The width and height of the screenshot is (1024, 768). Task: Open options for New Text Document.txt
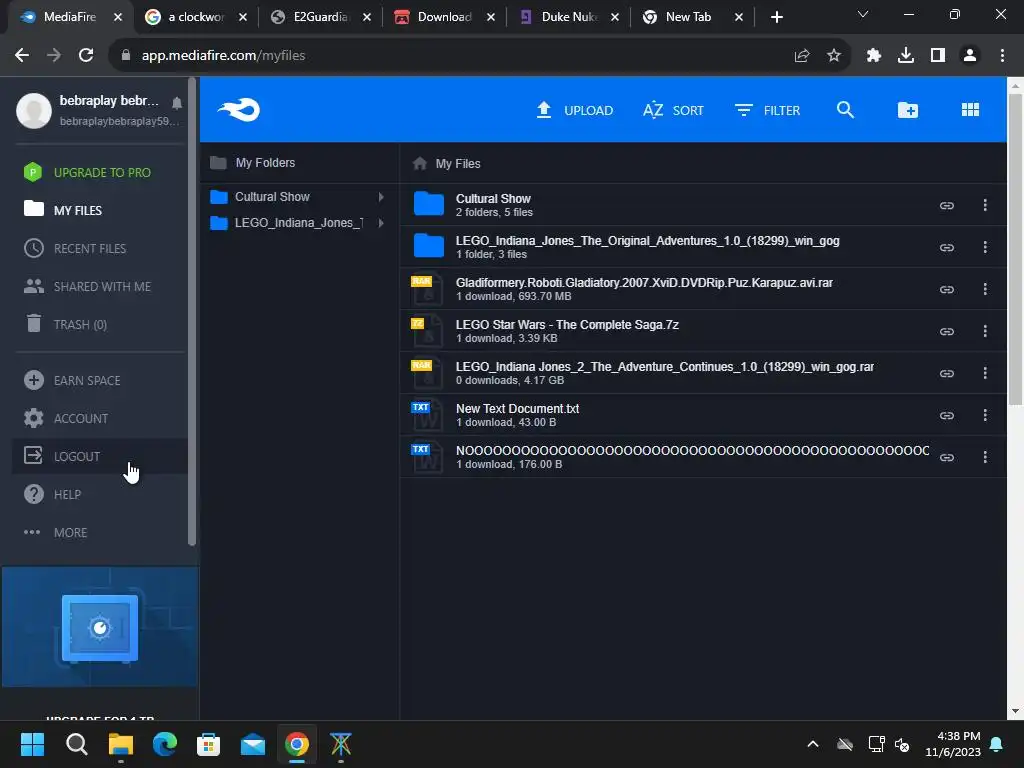(x=985, y=415)
